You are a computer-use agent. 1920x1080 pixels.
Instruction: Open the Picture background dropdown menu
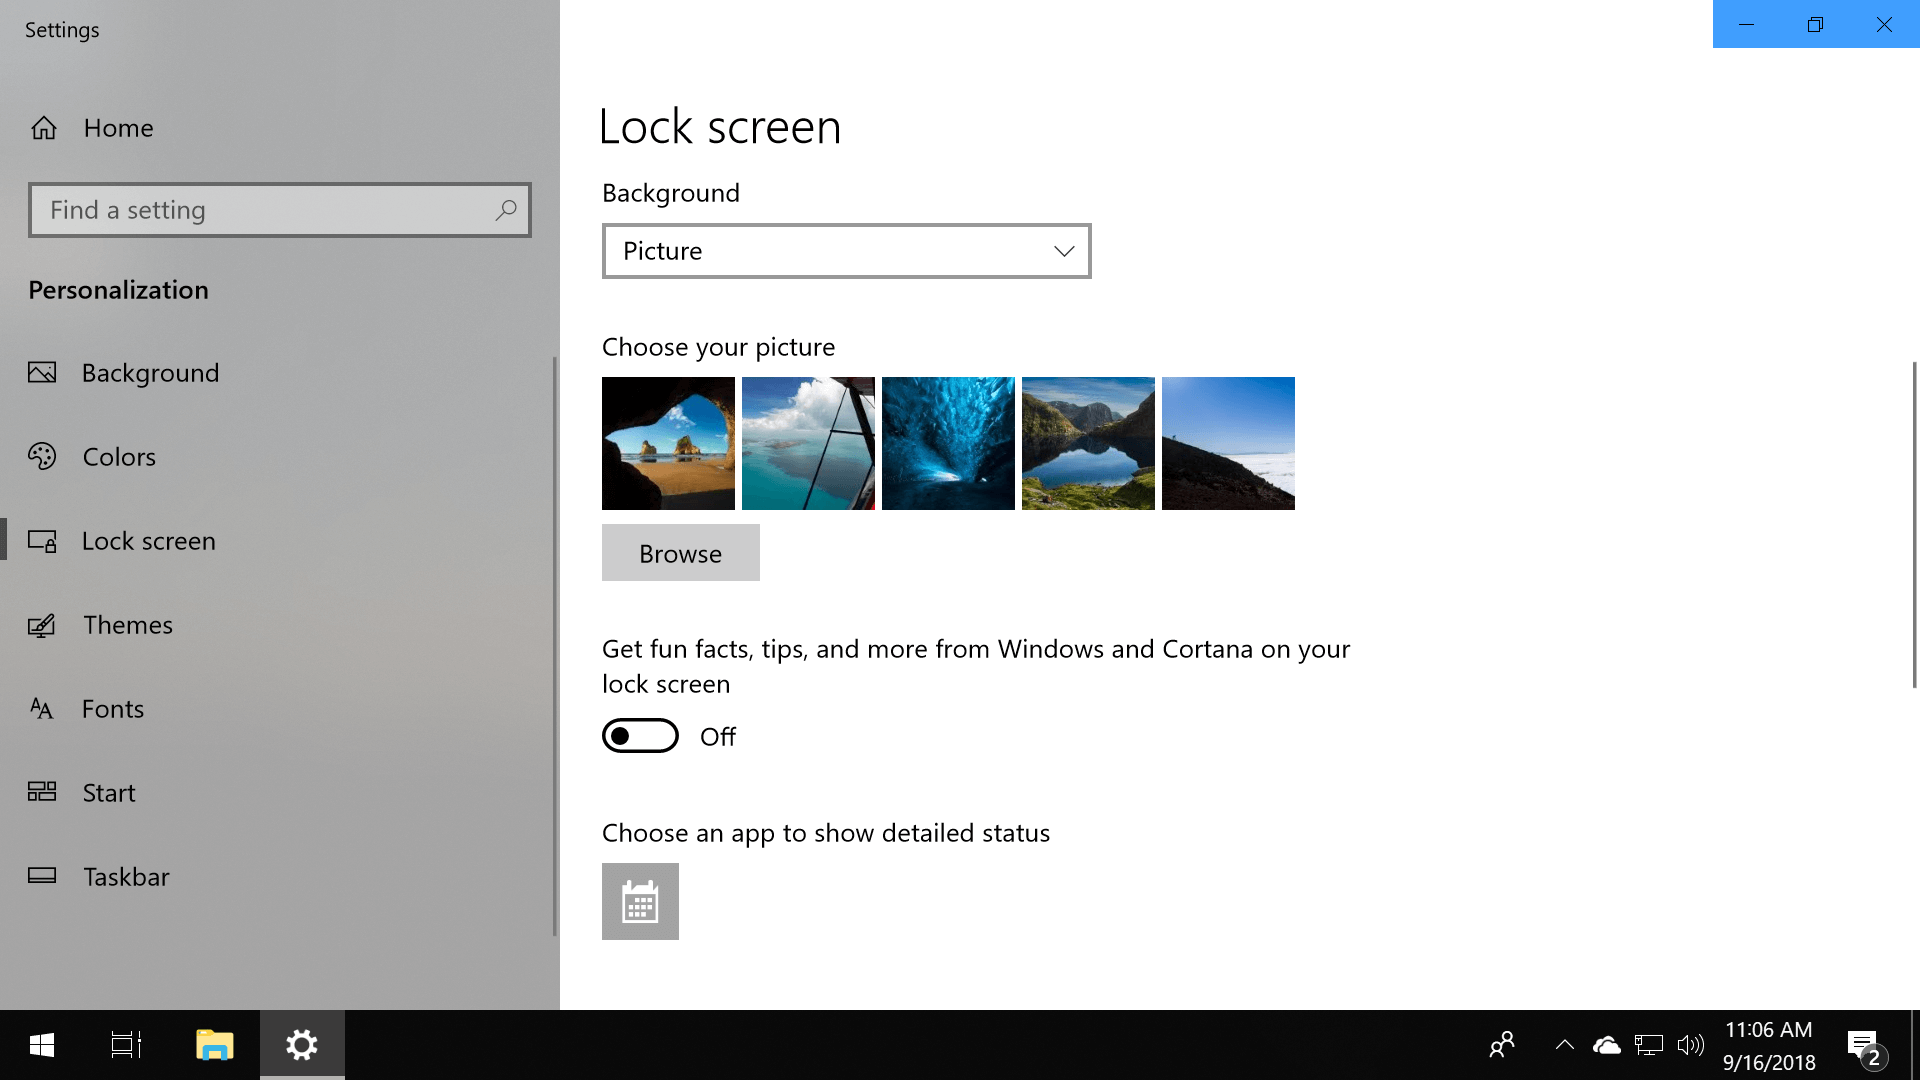coord(847,251)
